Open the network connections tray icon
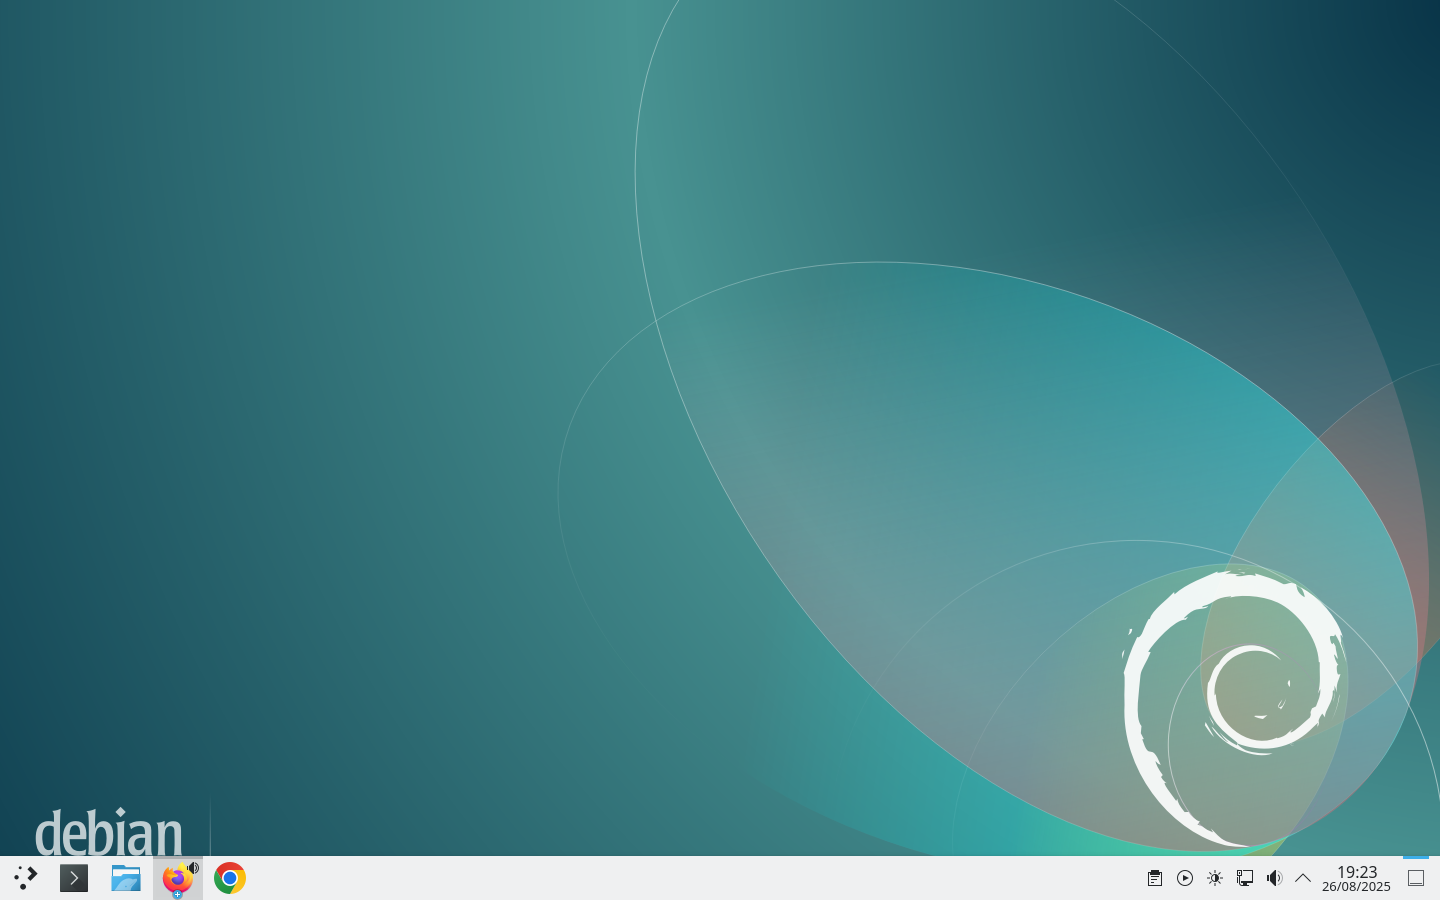Screen dimensions: 1440x900 coord(1245,878)
